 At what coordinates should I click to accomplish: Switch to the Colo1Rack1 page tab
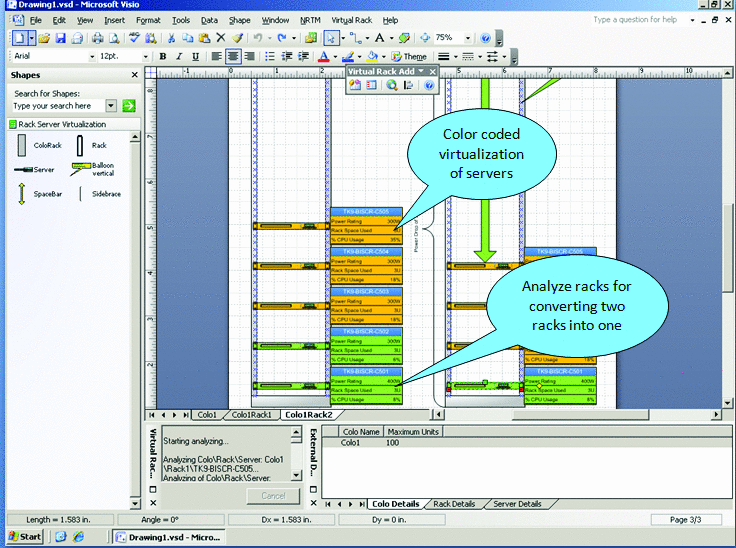point(252,415)
